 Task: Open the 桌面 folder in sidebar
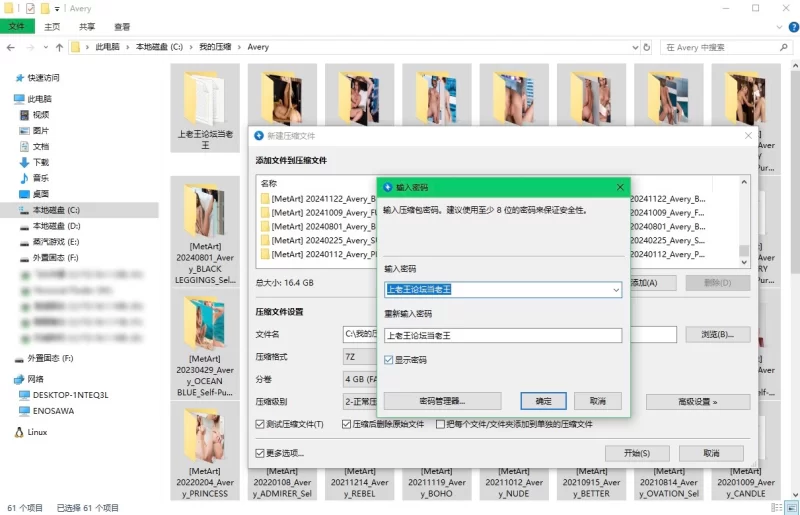pyautogui.click(x=41, y=194)
